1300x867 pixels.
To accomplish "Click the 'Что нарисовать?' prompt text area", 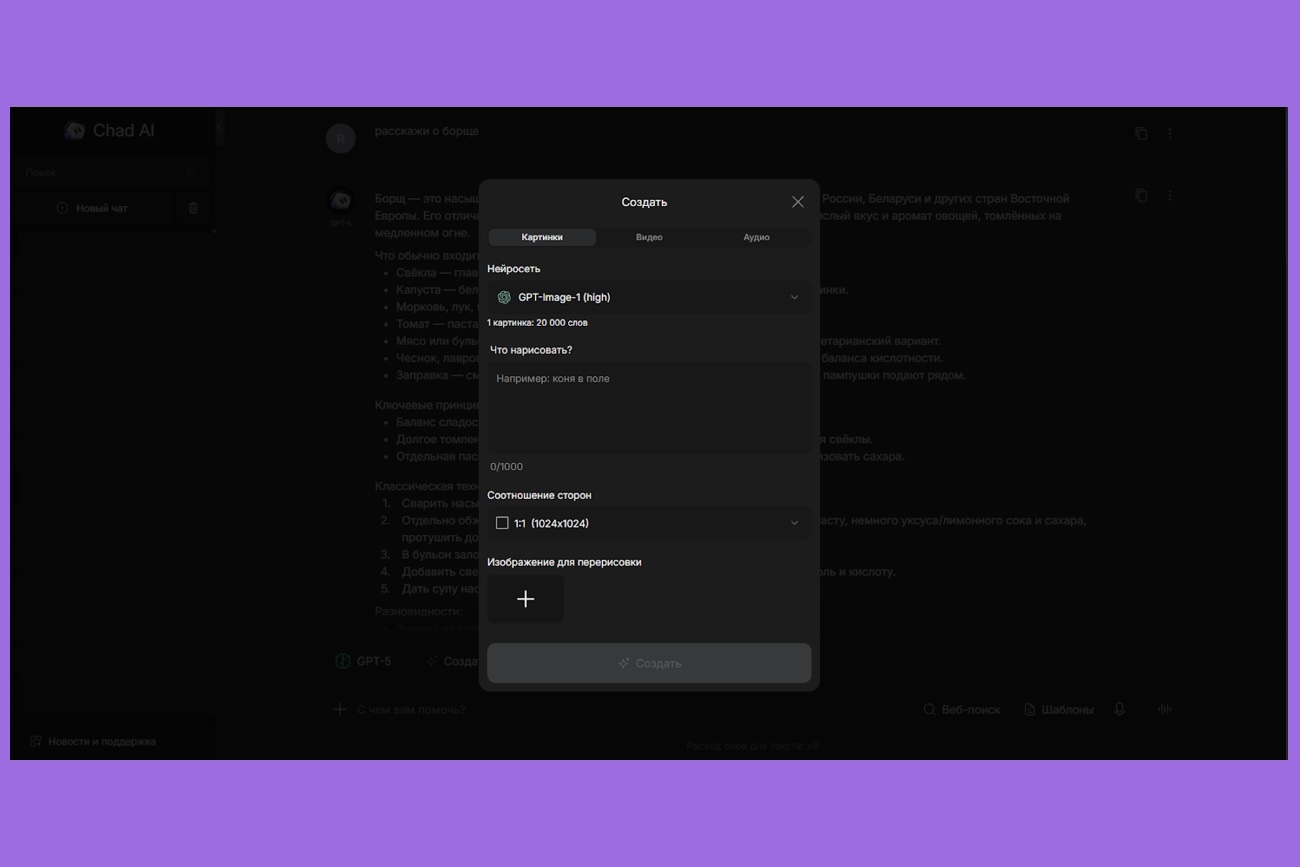I will coord(648,408).
